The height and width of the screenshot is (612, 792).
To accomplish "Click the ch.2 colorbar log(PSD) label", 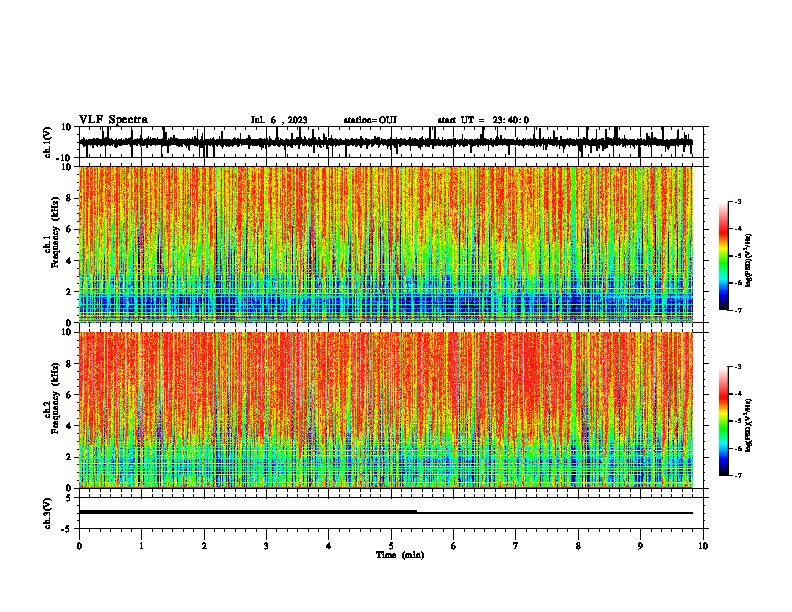I will click(749, 425).
